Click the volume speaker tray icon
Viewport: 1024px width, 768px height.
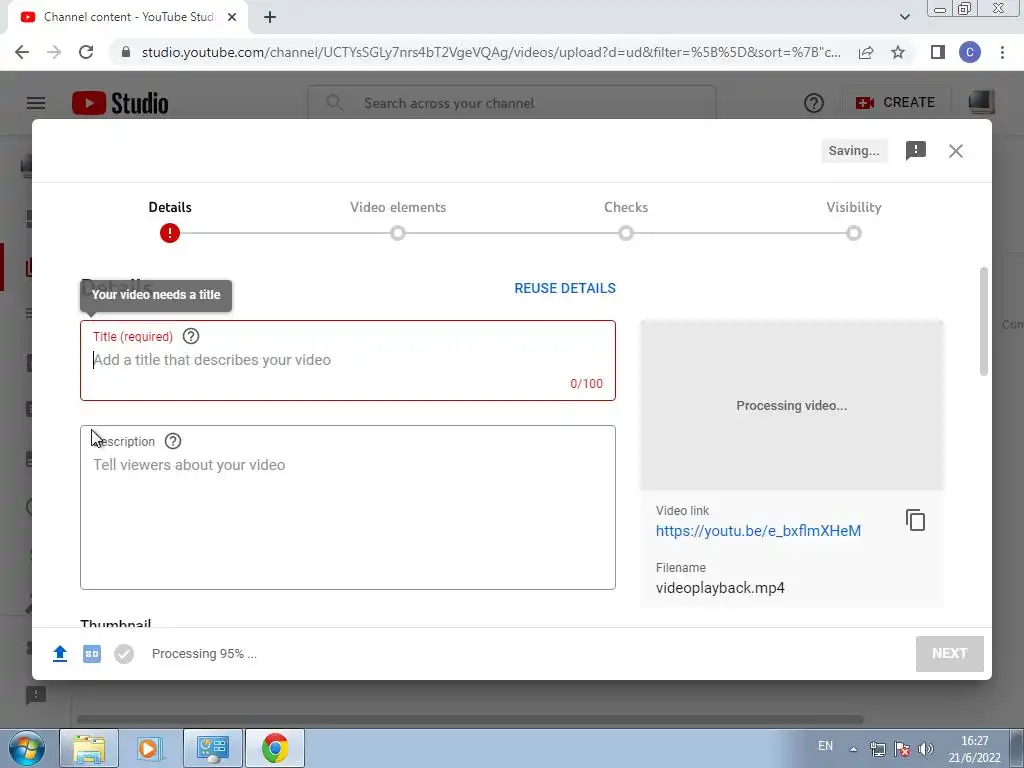(x=926, y=749)
